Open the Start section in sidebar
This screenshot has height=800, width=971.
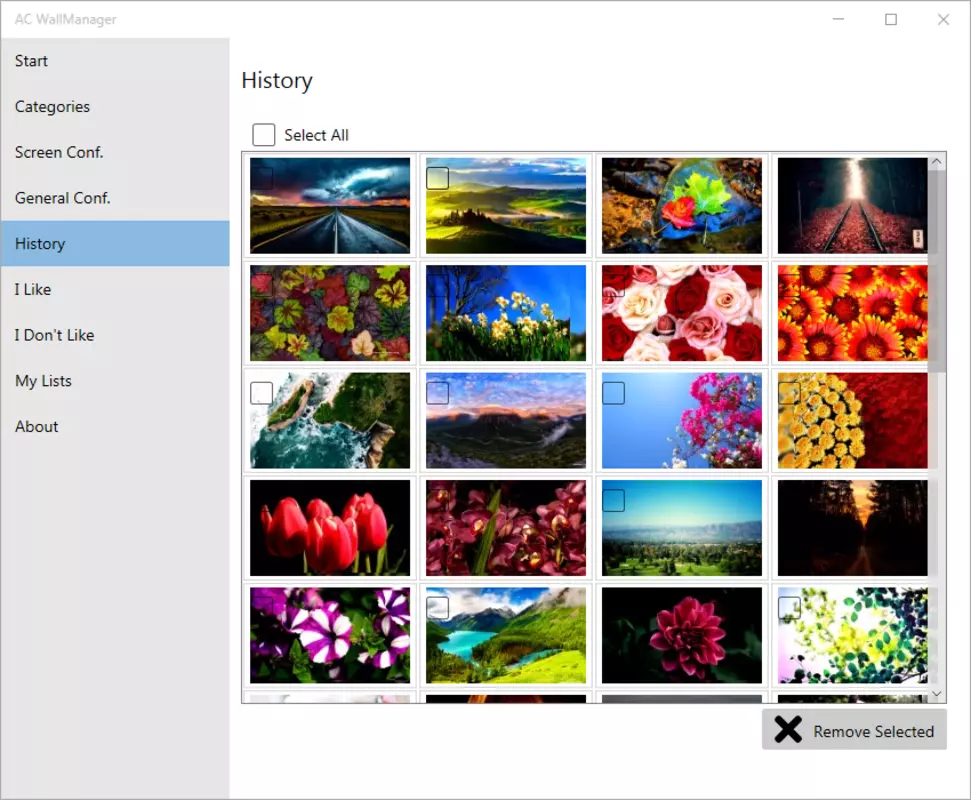[115, 61]
